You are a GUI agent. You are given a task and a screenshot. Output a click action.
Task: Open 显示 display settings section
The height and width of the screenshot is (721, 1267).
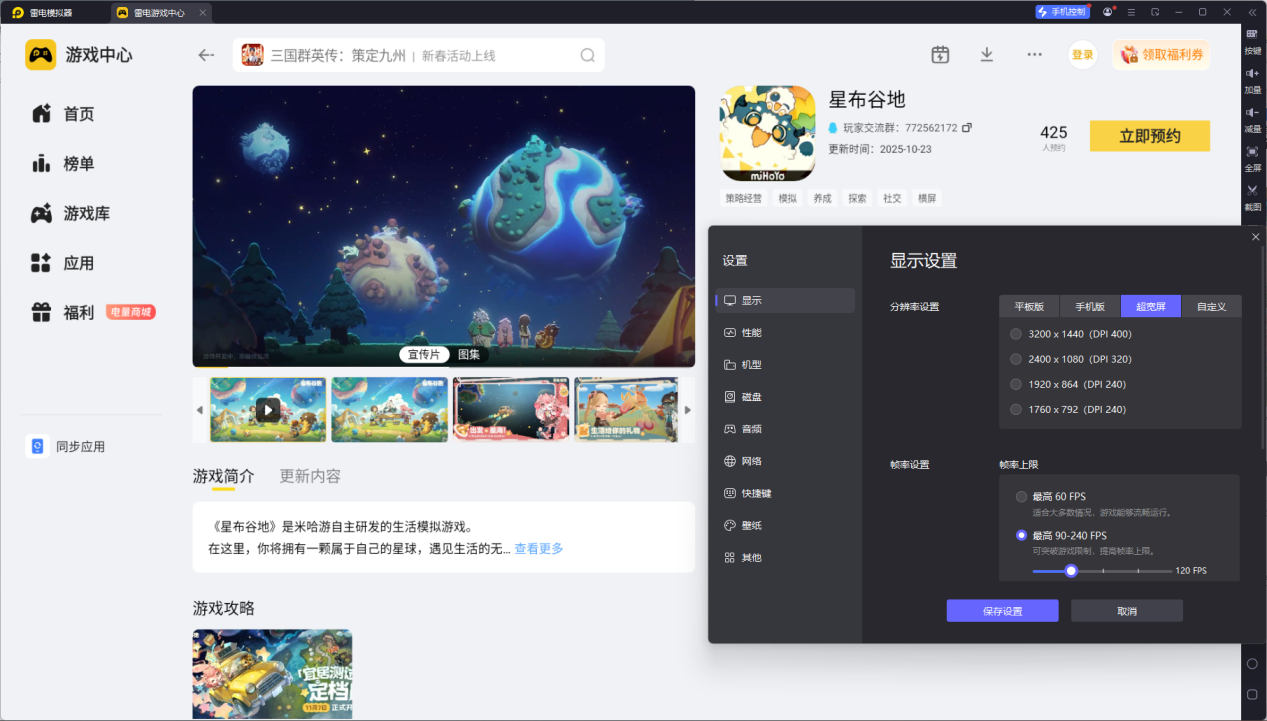pyautogui.click(x=785, y=300)
